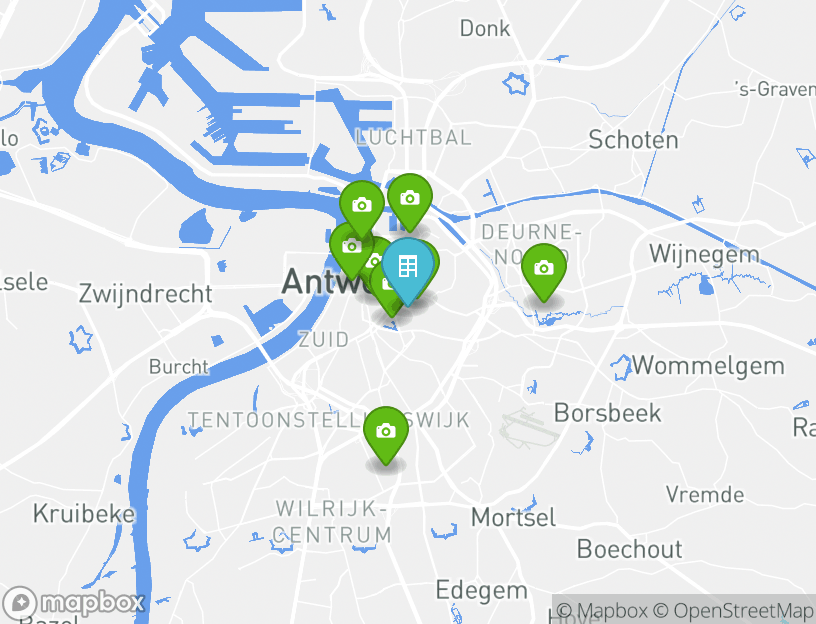Click the Wijnegem town label
This screenshot has height=624, width=816.
704,254
